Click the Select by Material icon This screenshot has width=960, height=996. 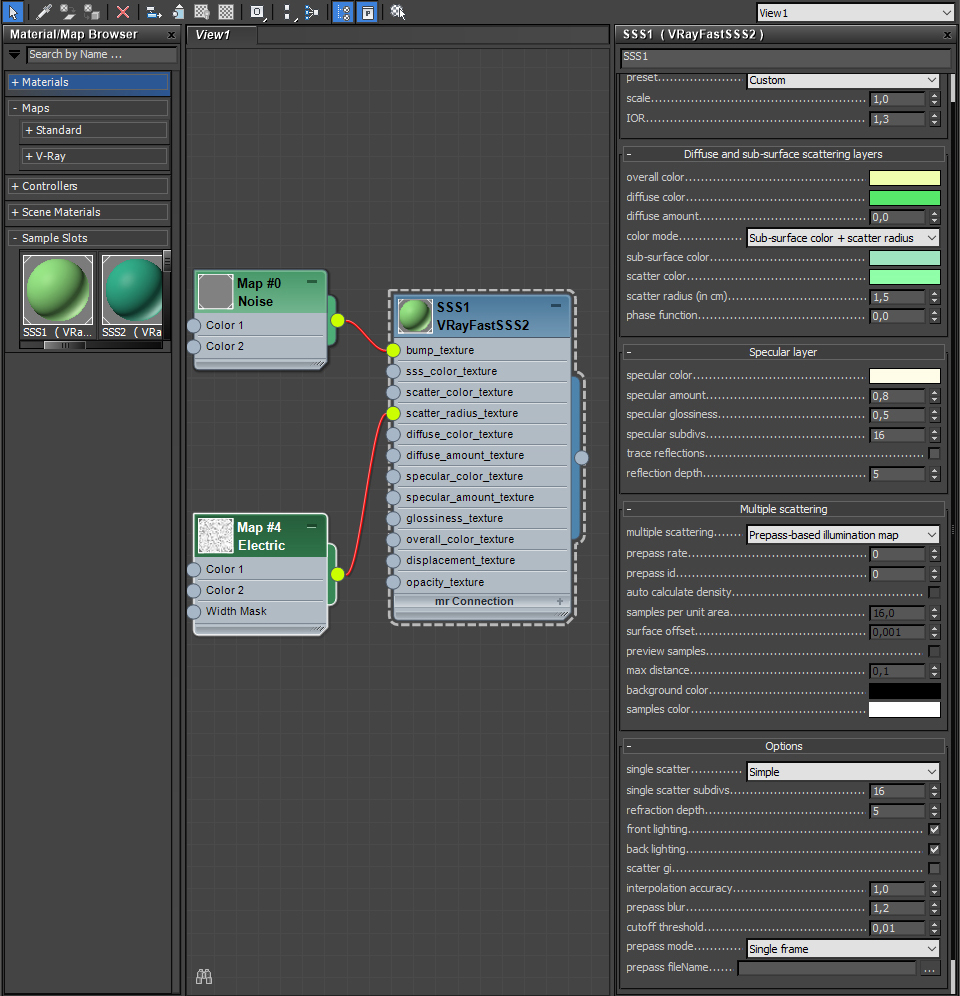(398, 11)
